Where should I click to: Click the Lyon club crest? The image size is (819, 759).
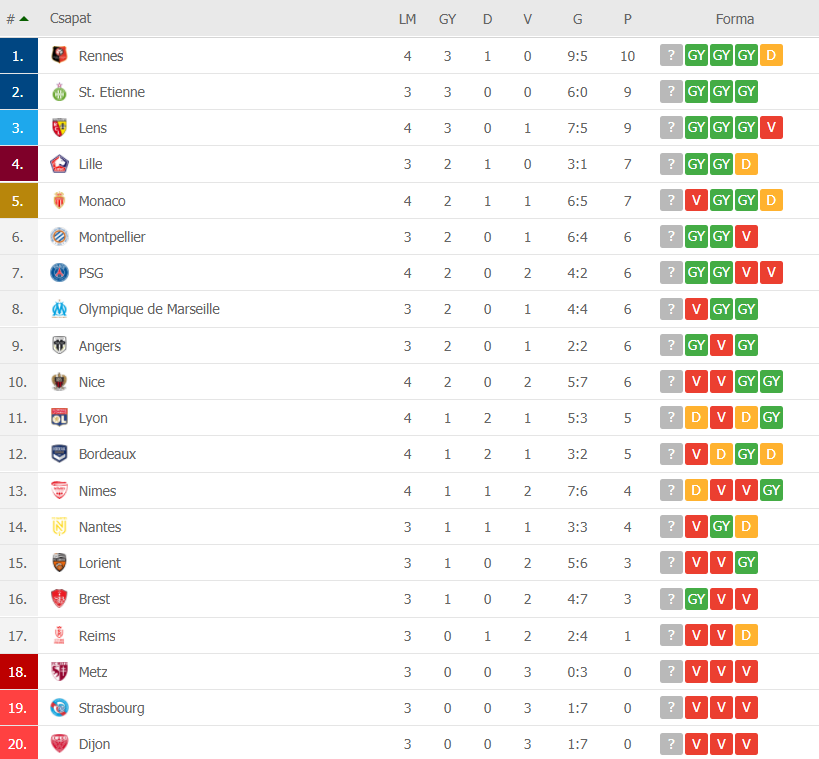click(x=60, y=417)
